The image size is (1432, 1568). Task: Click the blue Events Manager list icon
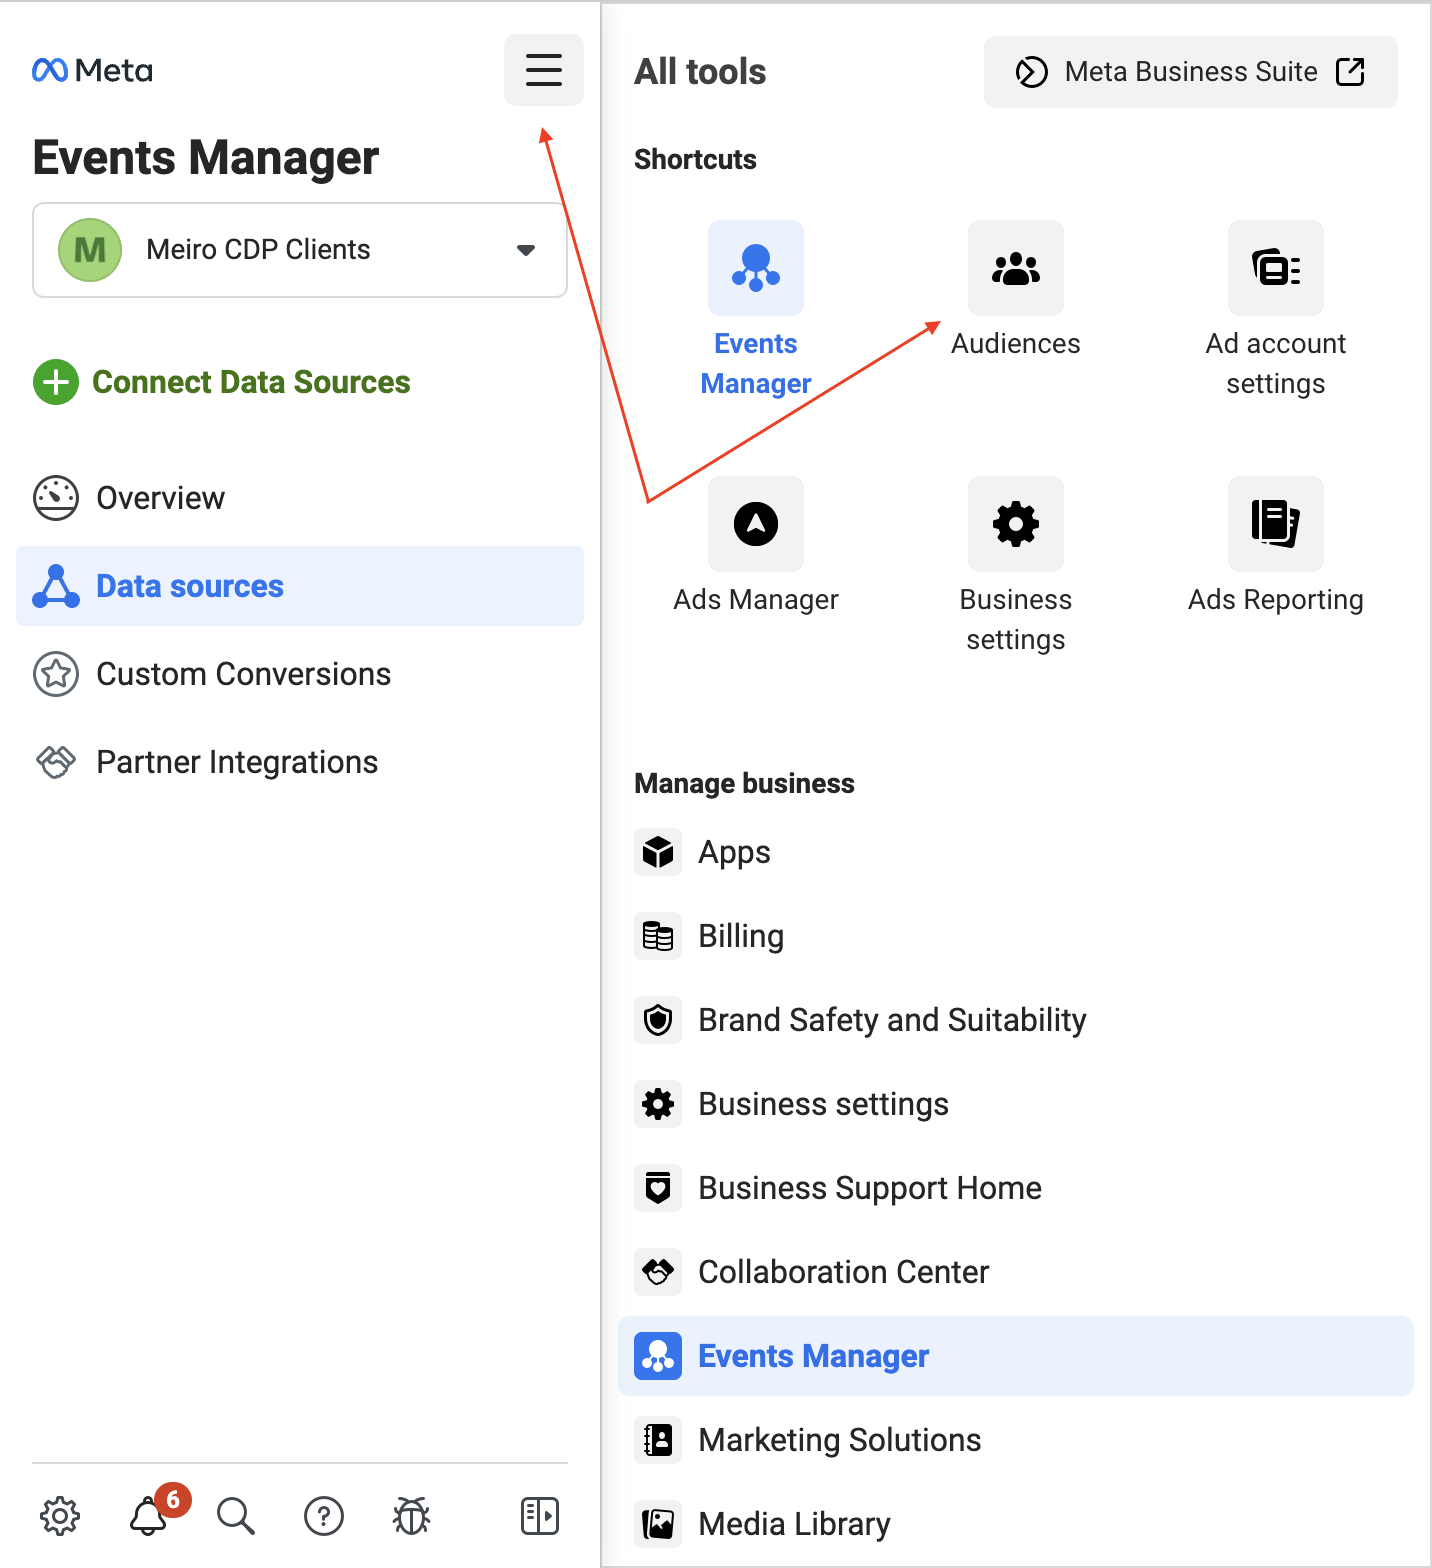pos(658,1356)
